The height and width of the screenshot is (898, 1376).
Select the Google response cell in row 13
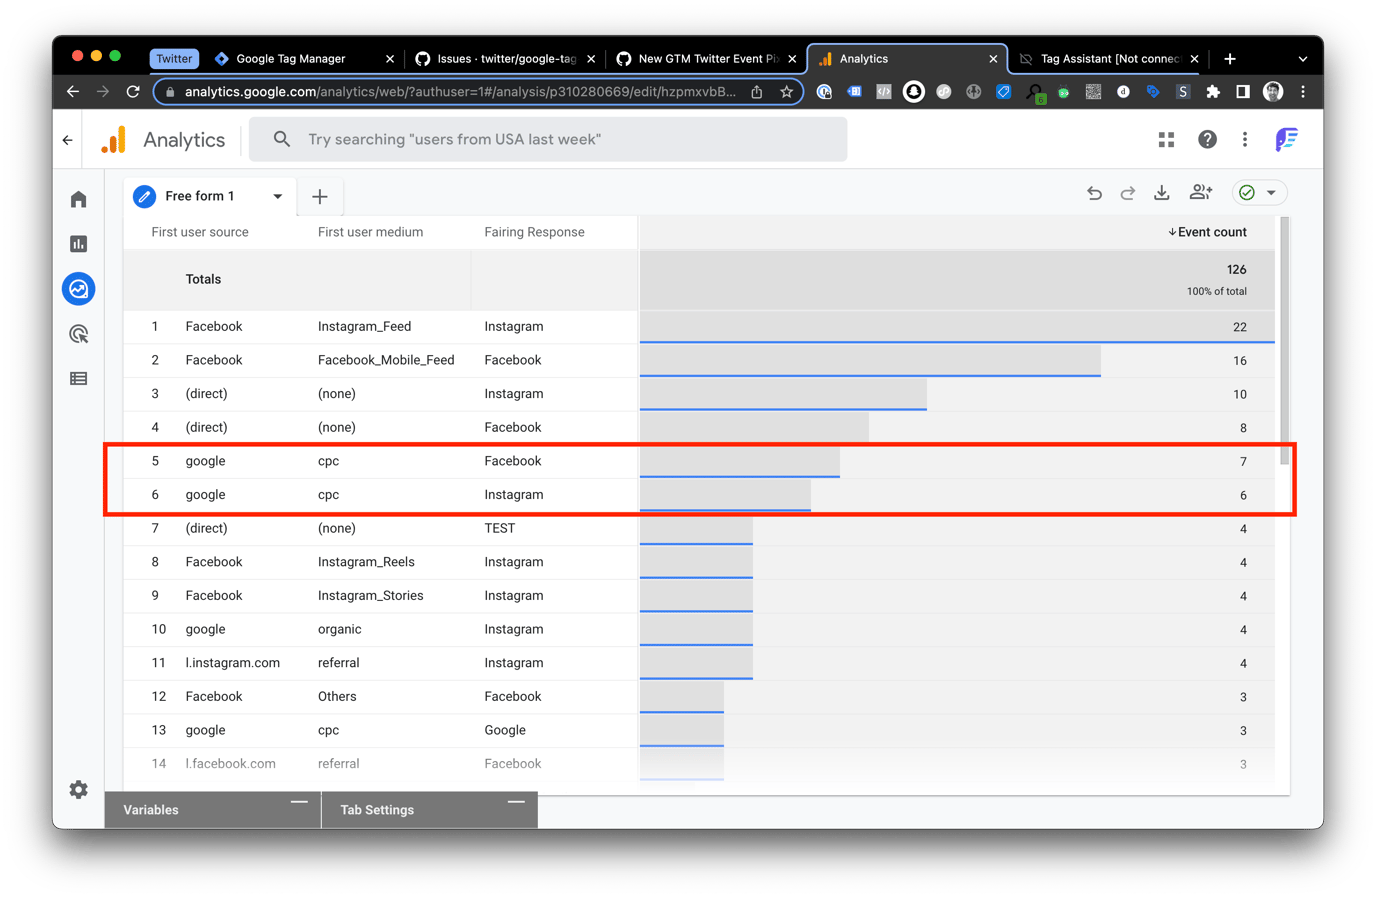505,731
